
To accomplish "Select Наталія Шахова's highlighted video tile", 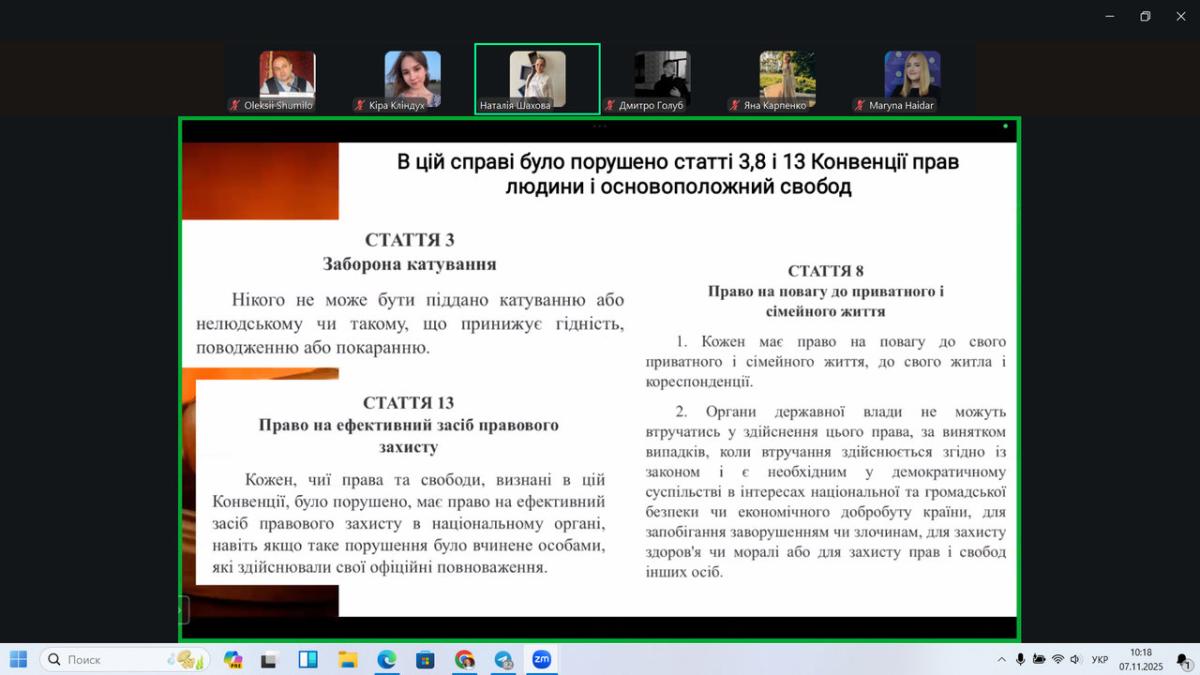I will [x=537, y=78].
